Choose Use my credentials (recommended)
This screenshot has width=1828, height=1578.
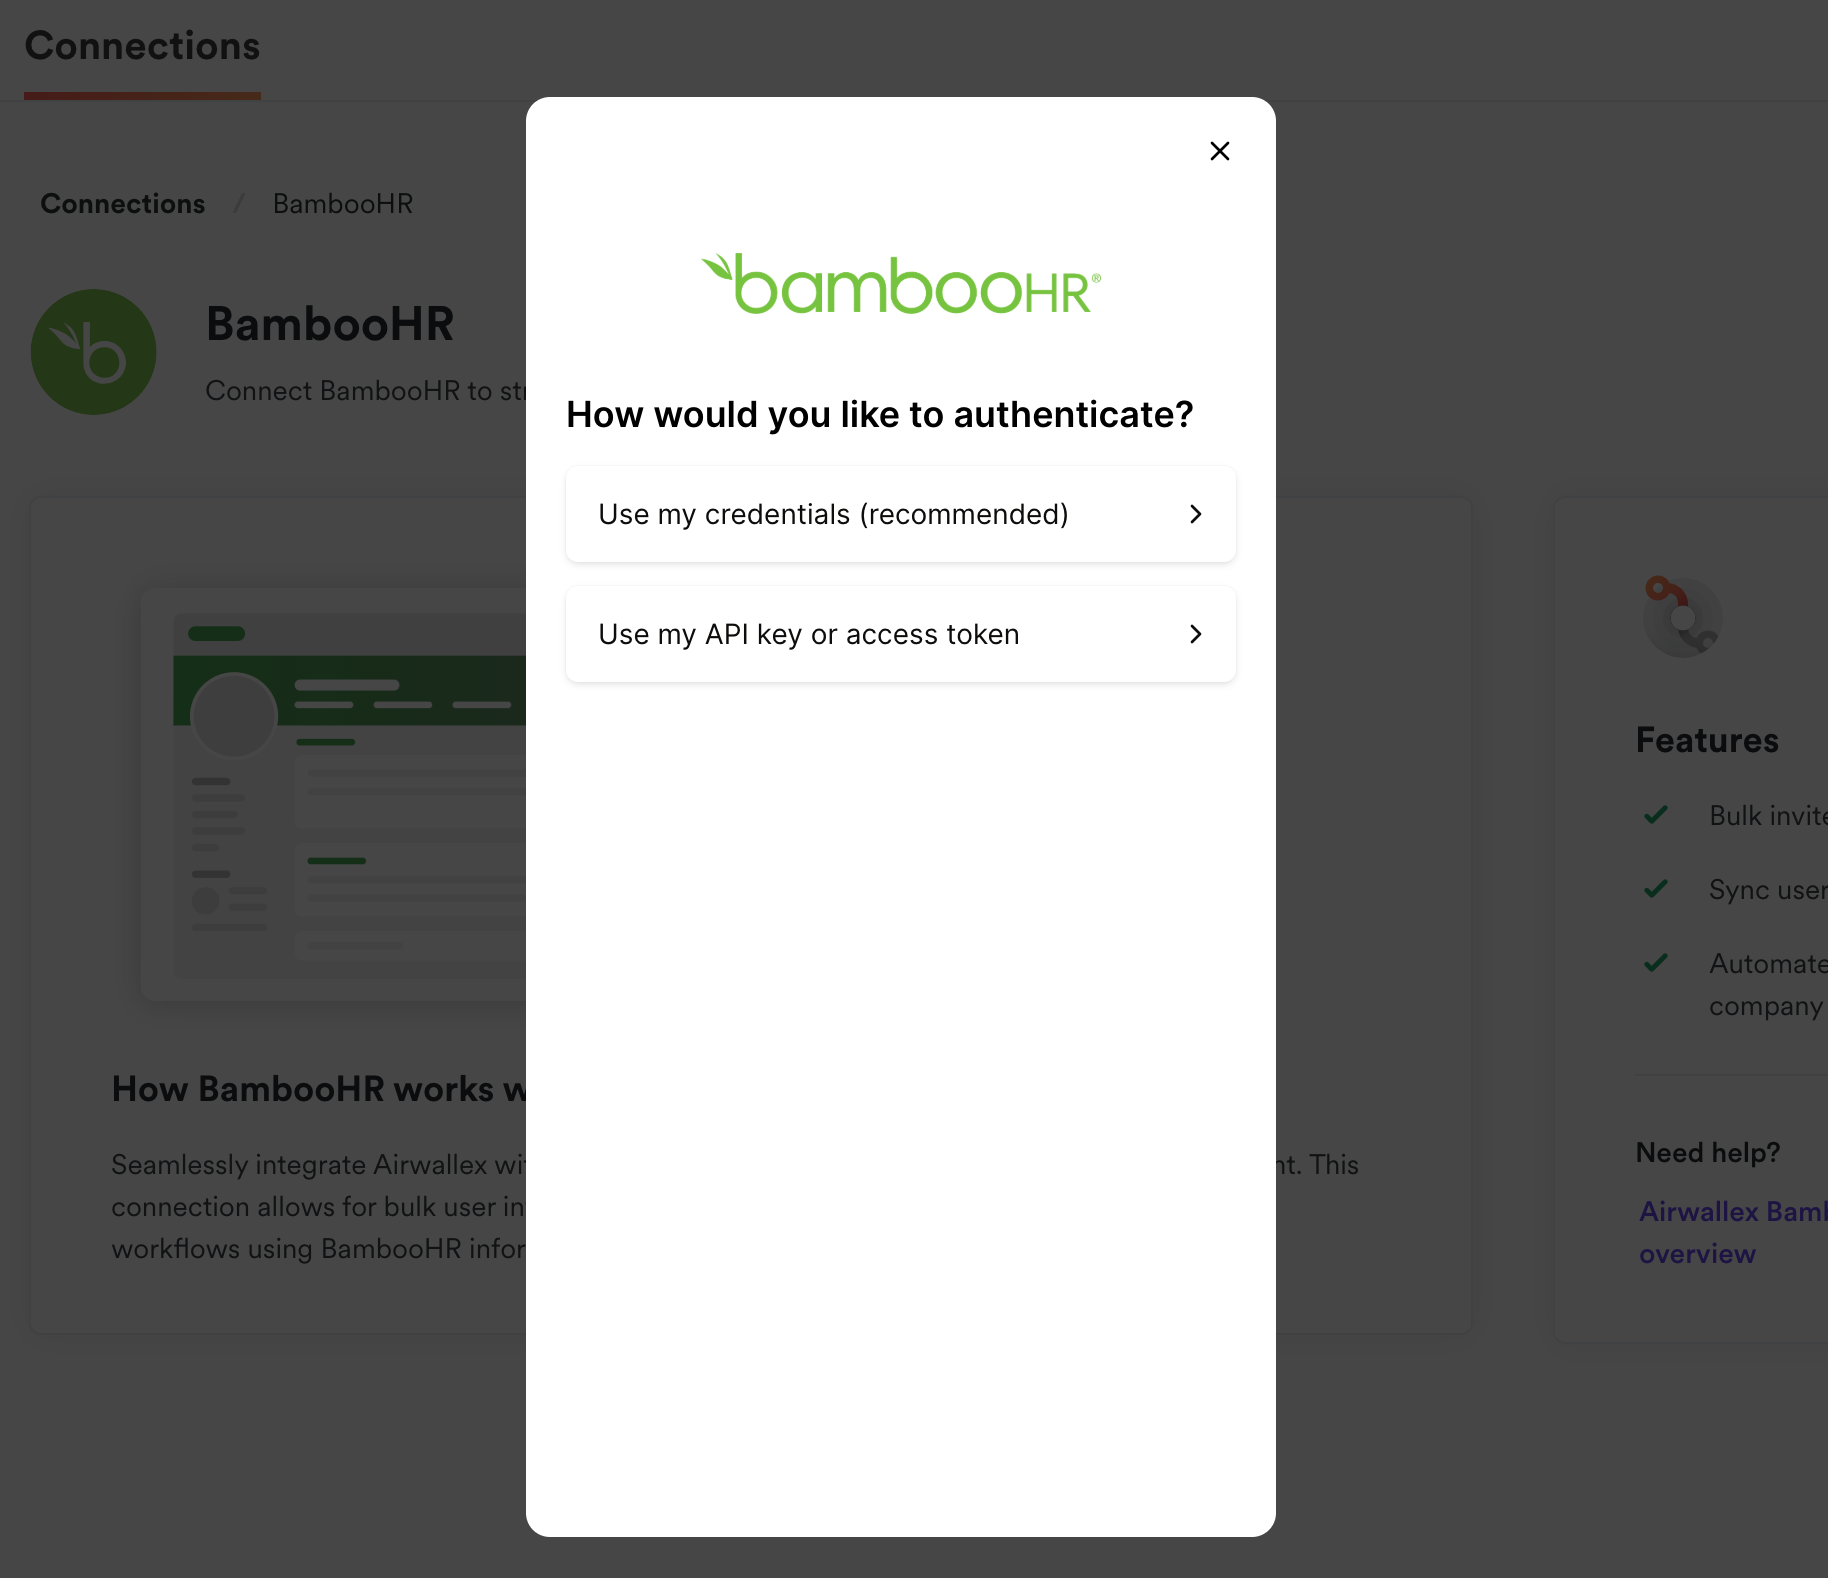click(x=833, y=514)
